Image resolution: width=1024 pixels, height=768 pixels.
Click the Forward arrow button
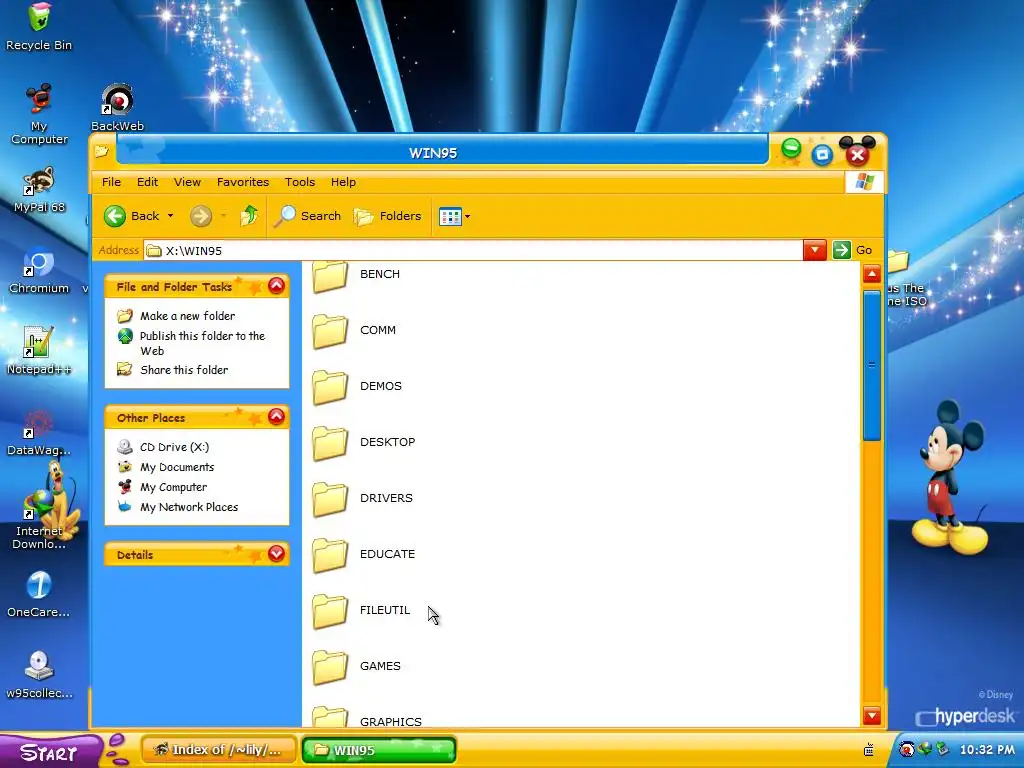[x=201, y=216]
